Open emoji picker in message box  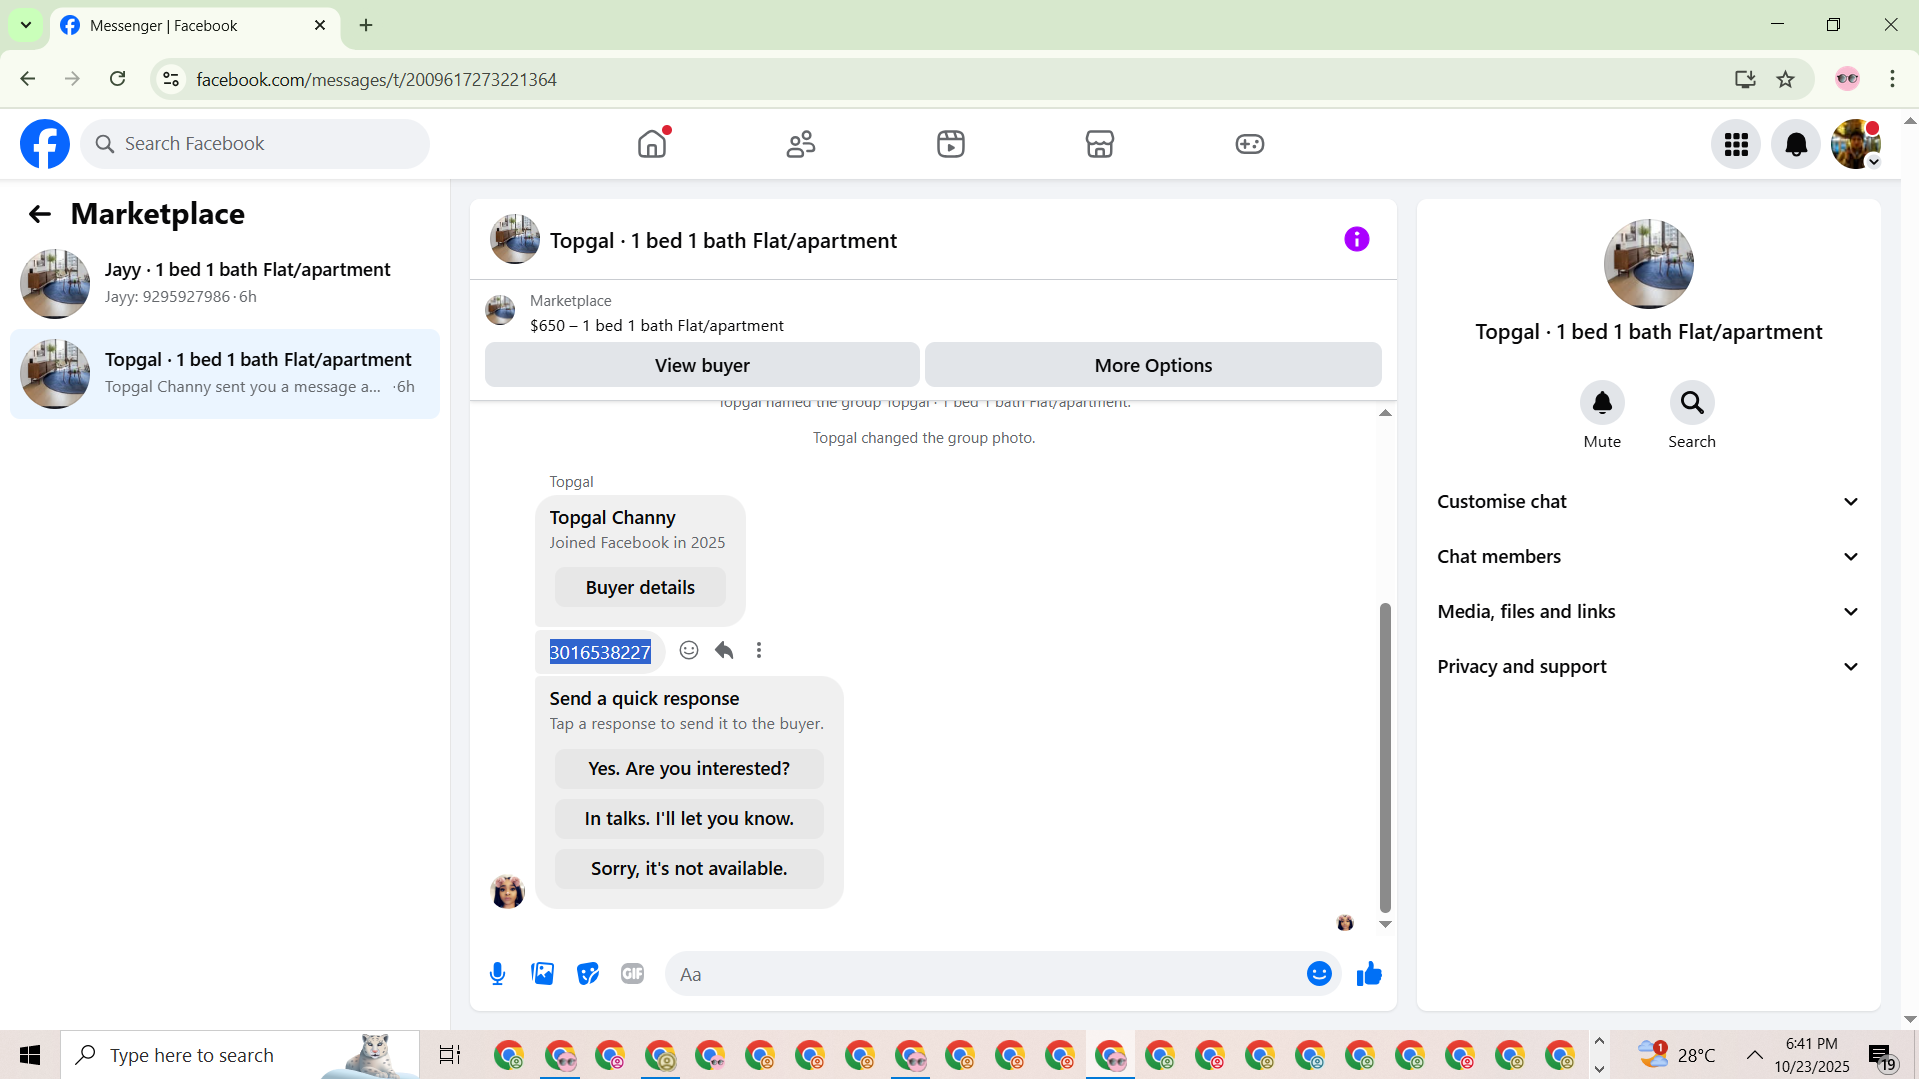(1319, 974)
